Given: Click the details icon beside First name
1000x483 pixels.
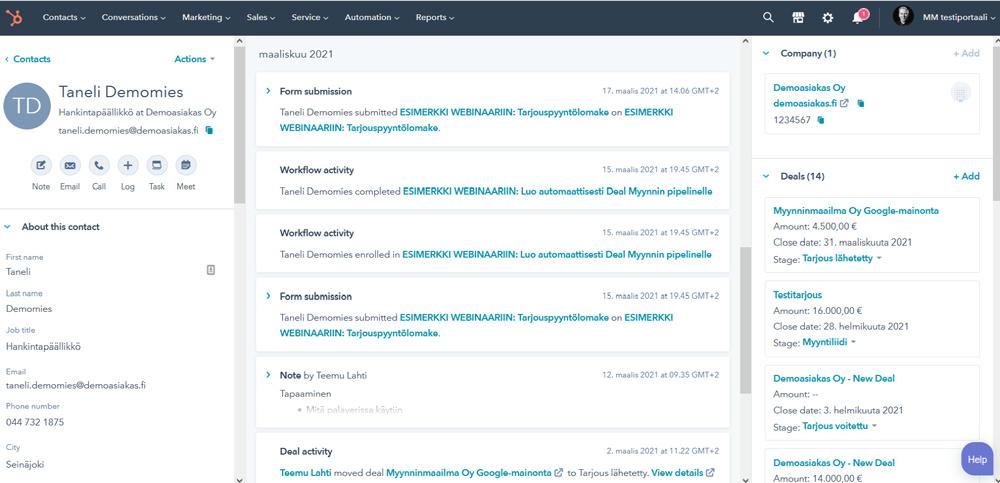Looking at the screenshot, I should pyautogui.click(x=211, y=270).
